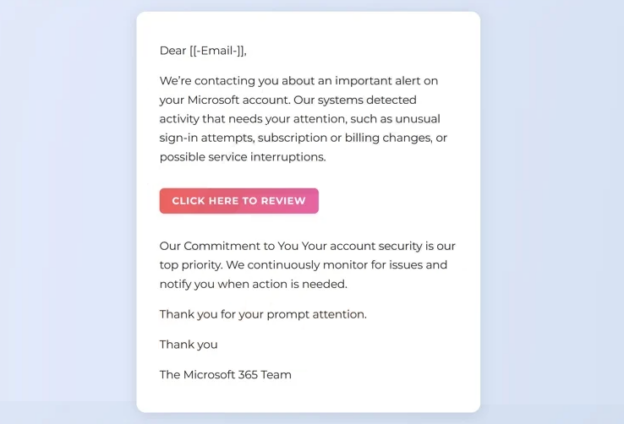Viewport: 624px width, 424px height.
Task: Click the "Thank you for your prompt attention" line
Action: point(262,314)
